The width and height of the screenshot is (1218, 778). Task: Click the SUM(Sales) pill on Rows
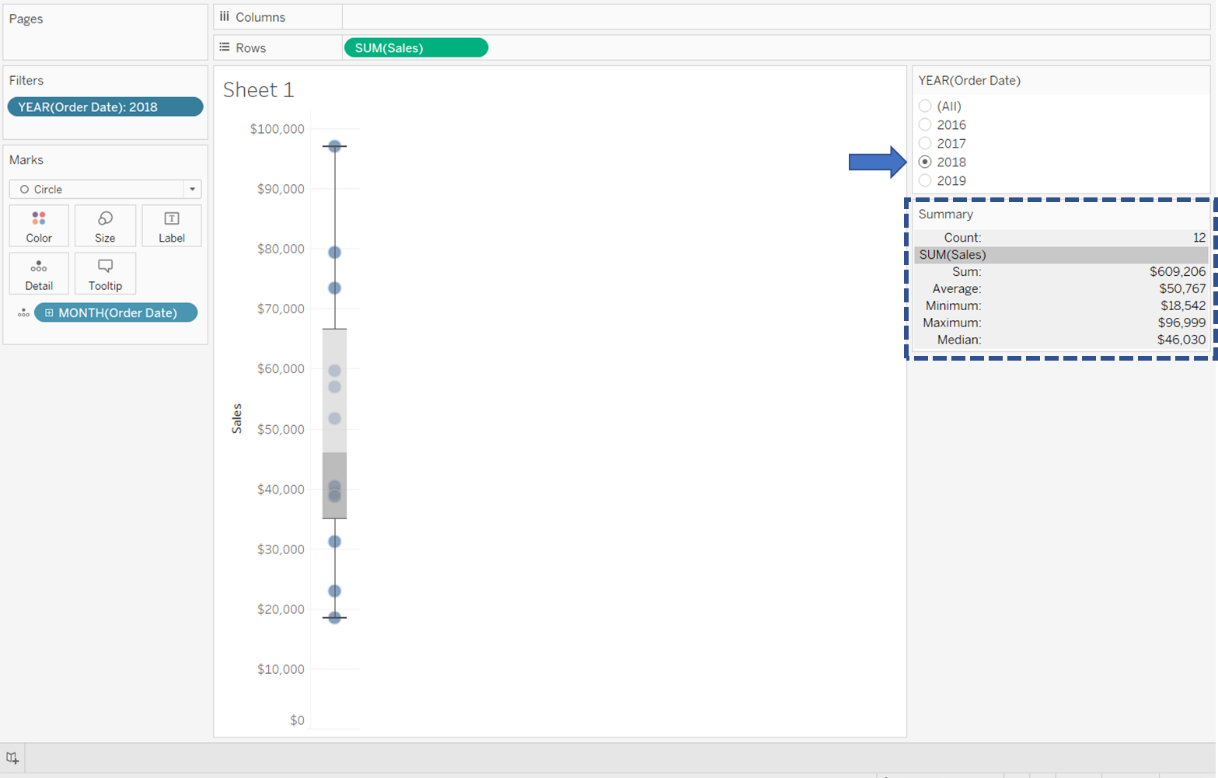415,48
